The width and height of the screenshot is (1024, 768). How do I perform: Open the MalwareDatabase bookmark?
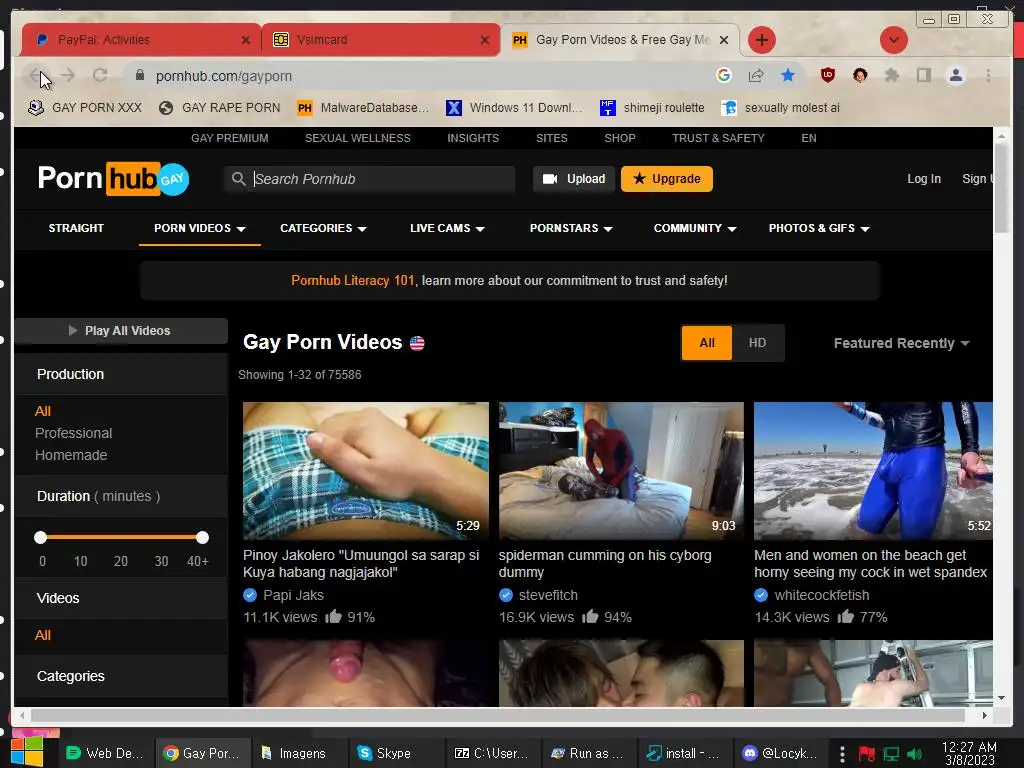coord(363,108)
